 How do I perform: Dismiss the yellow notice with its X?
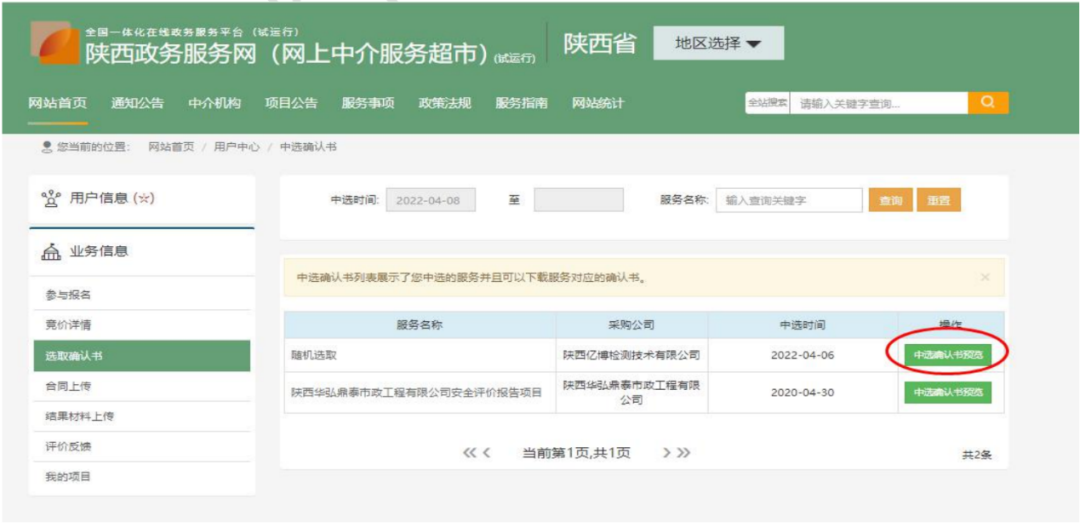coord(985,277)
